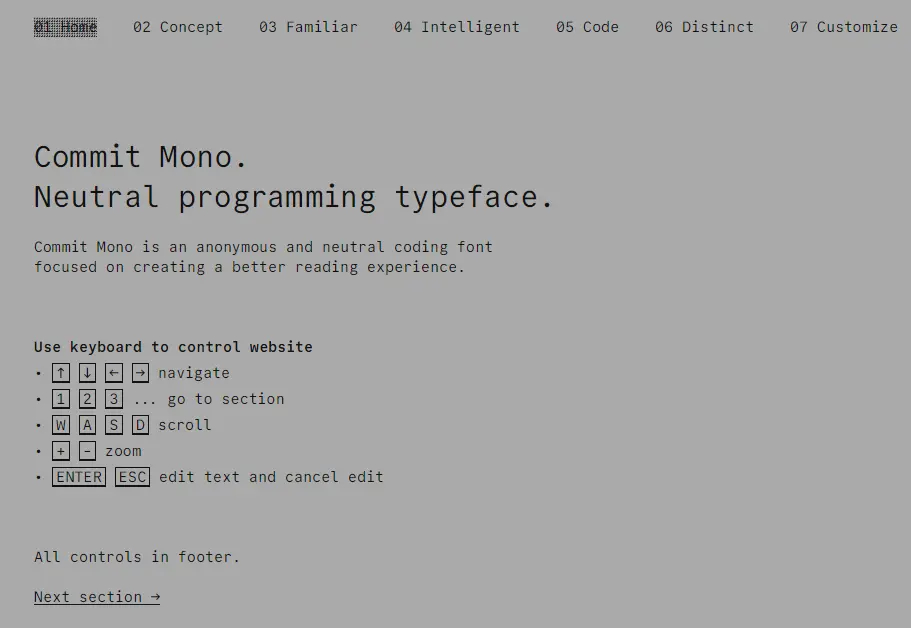911x628 pixels.
Task: Click the down arrow key icon
Action: (x=87, y=372)
